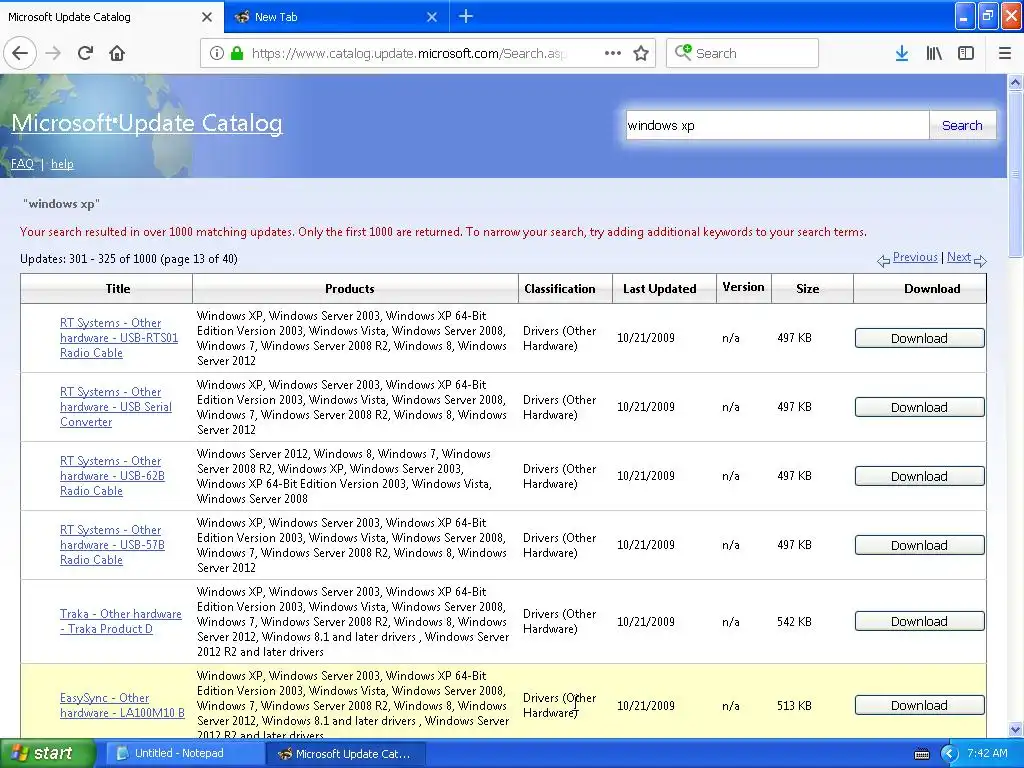Sort by the Version column header
The image size is (1024, 768).
pyautogui.click(x=743, y=287)
